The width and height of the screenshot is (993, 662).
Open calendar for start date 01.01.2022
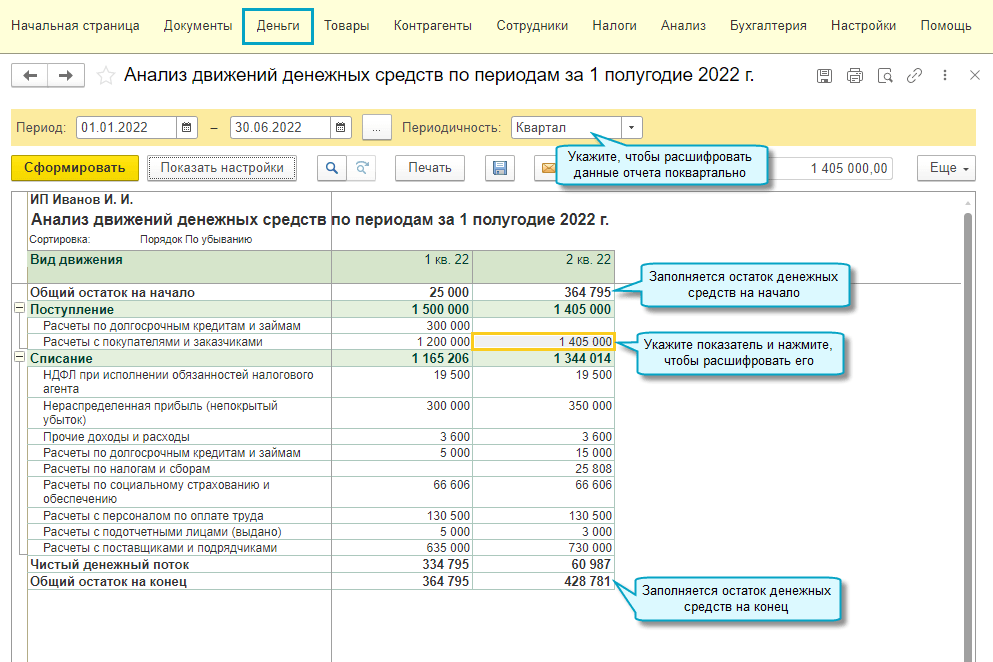click(187, 128)
